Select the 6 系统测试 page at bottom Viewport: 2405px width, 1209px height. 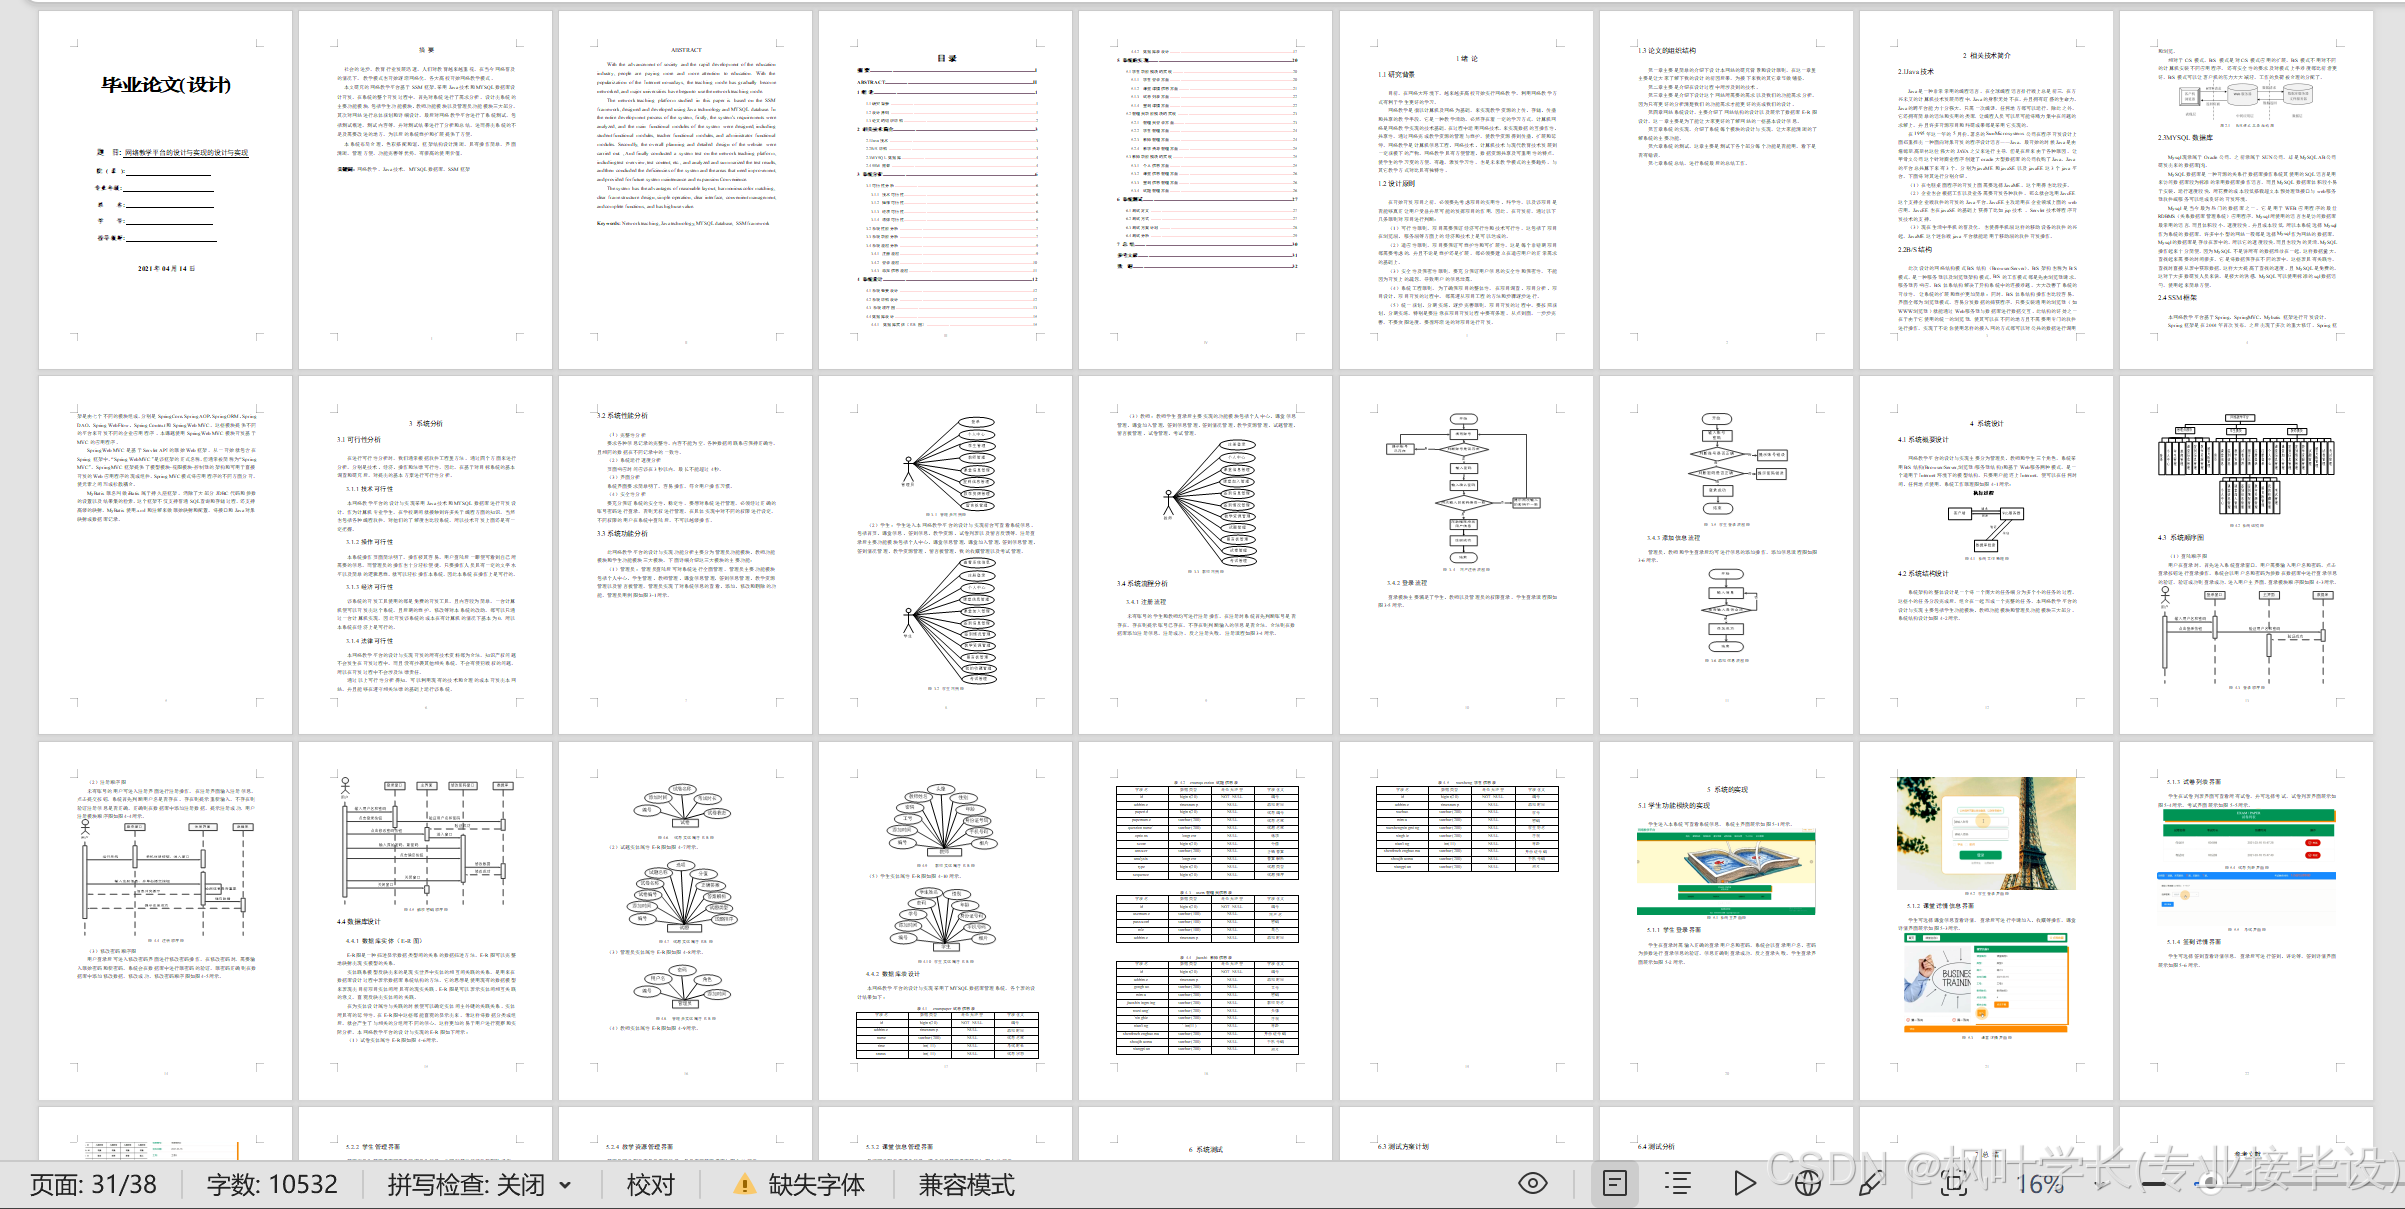1206,1133
